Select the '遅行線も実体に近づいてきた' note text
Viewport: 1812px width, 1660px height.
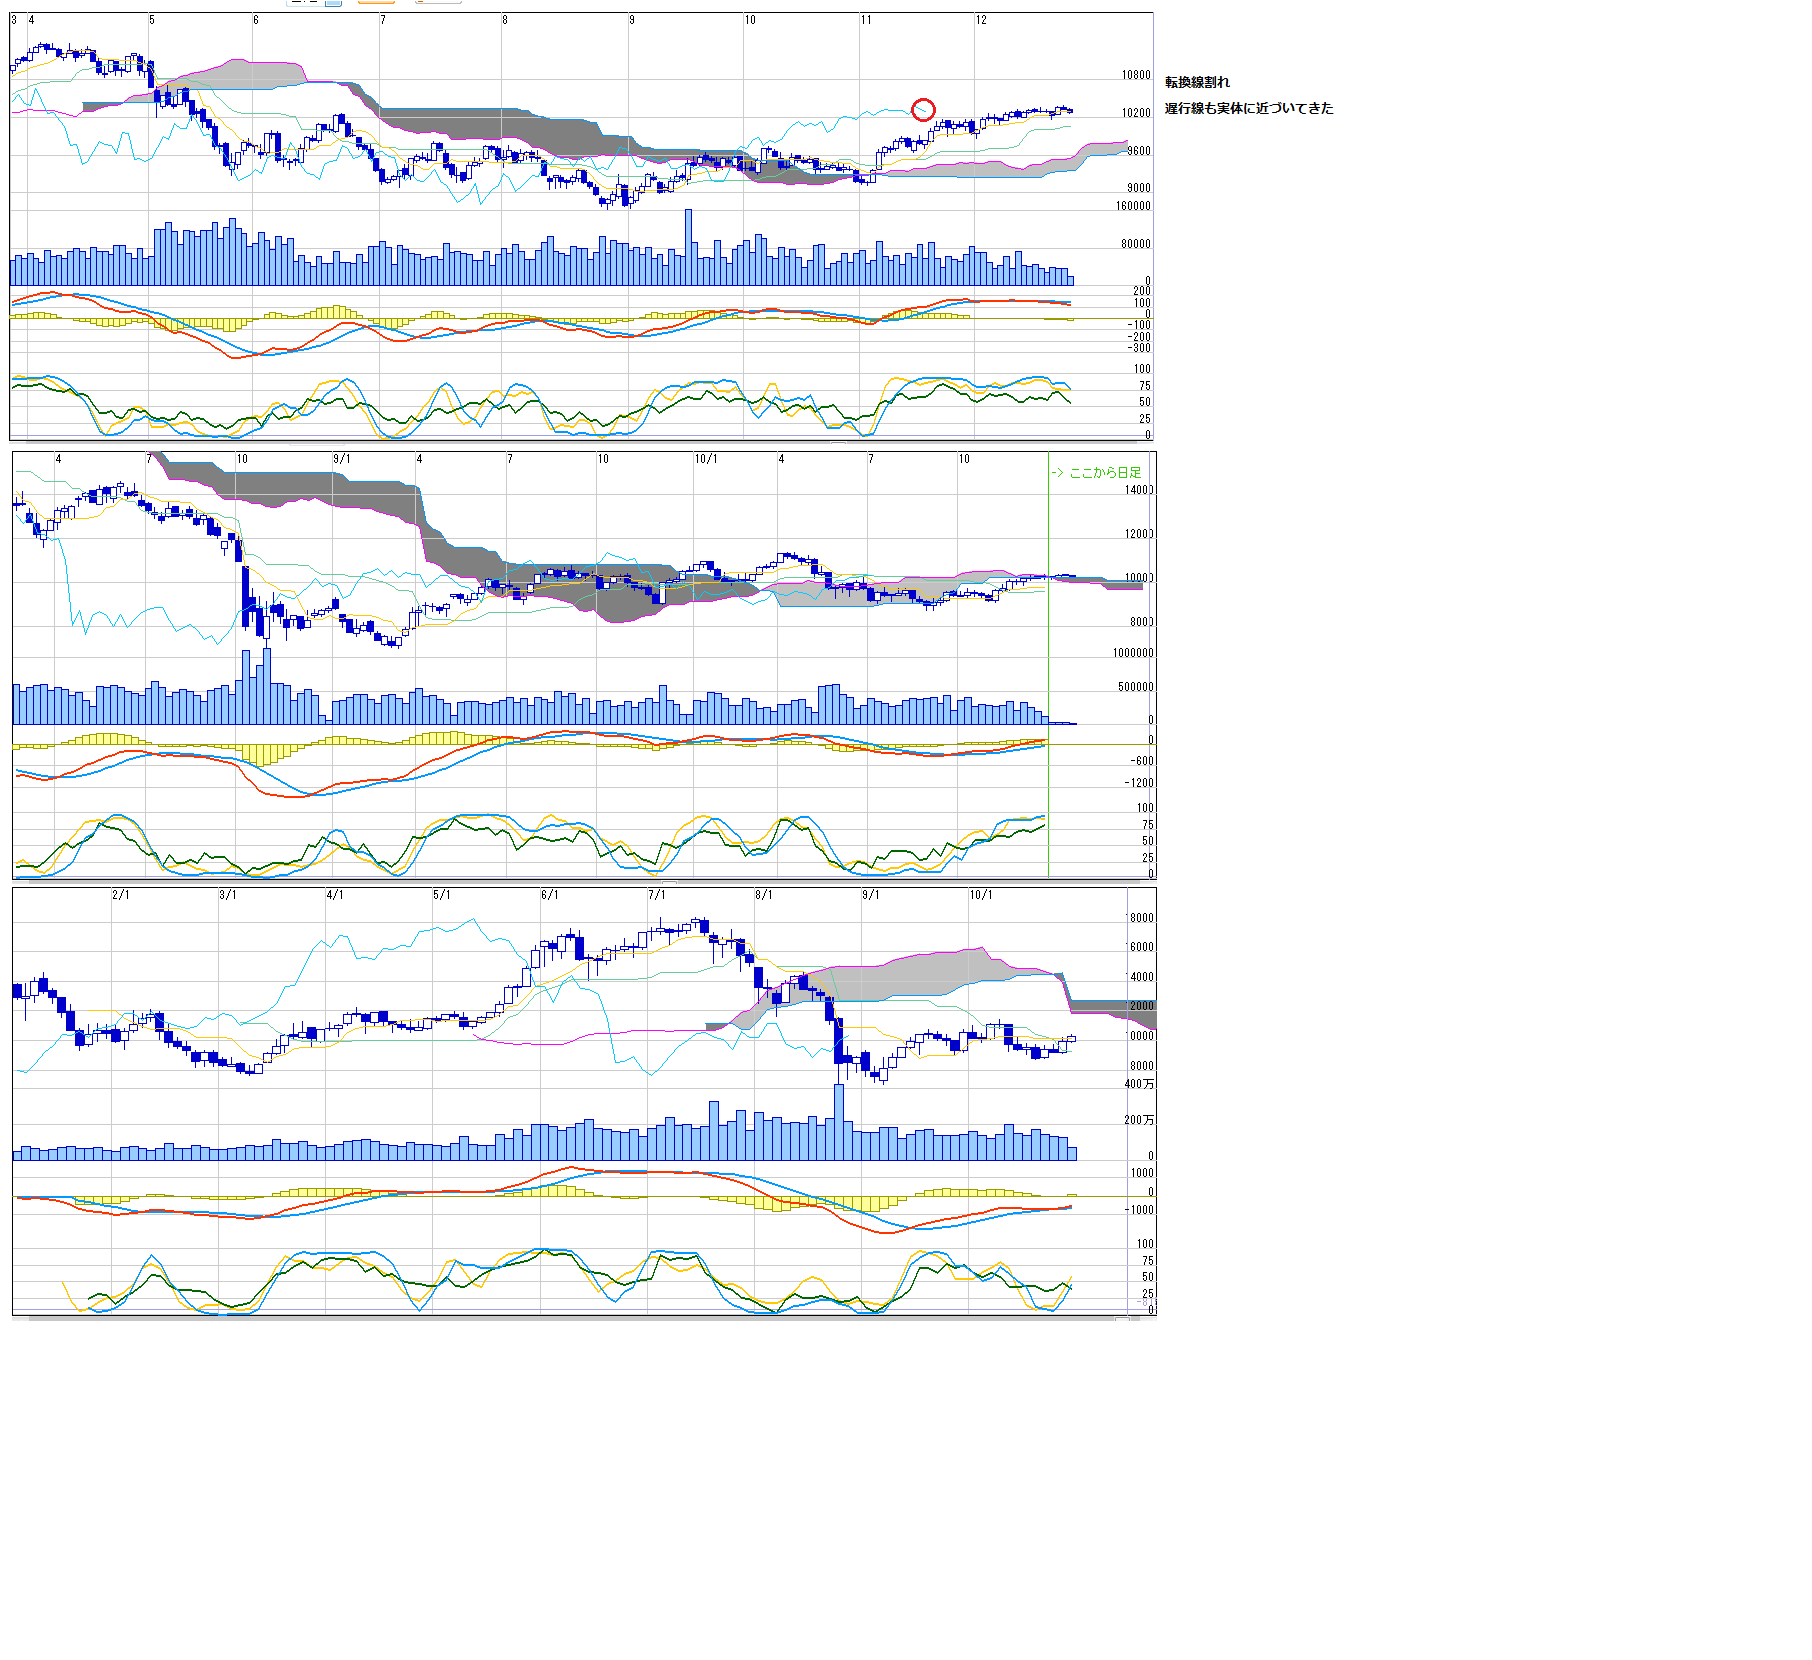pyautogui.click(x=1249, y=108)
